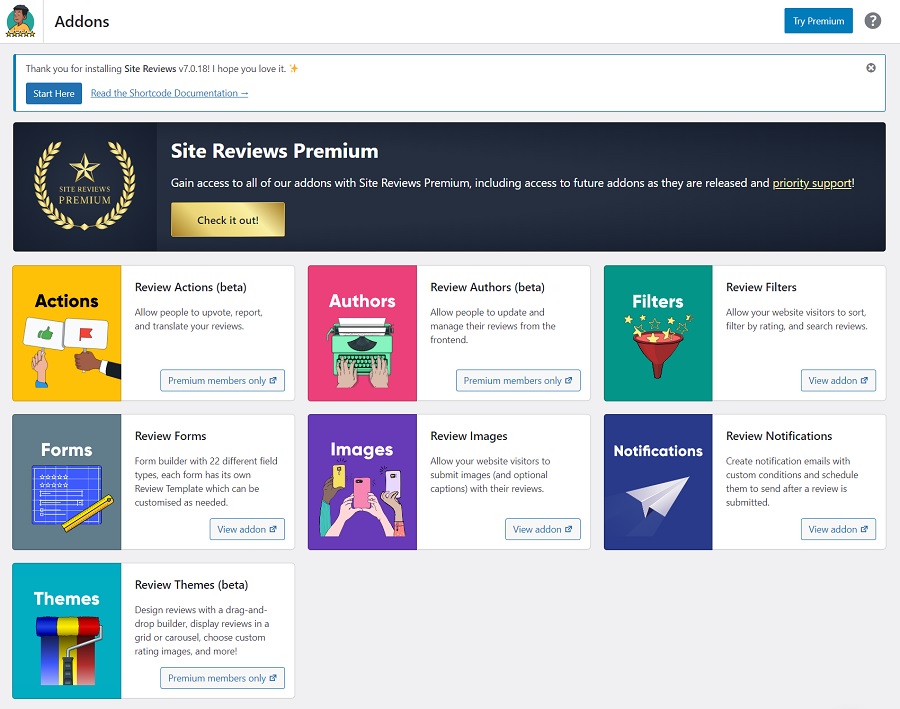The height and width of the screenshot is (709, 900).
Task: Click the Review Forms description text
Action: [x=206, y=482]
